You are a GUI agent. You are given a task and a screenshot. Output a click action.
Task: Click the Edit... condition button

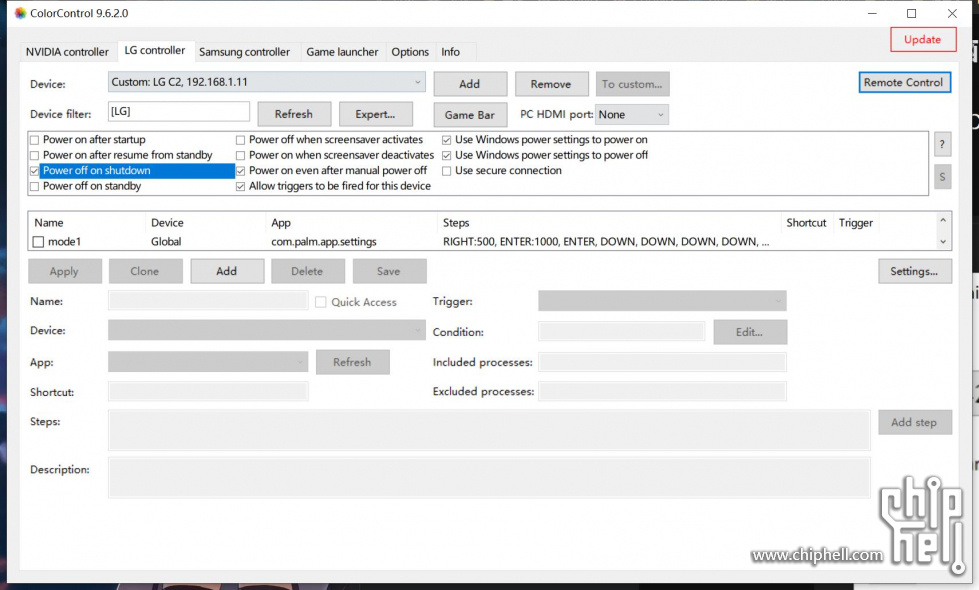point(750,332)
